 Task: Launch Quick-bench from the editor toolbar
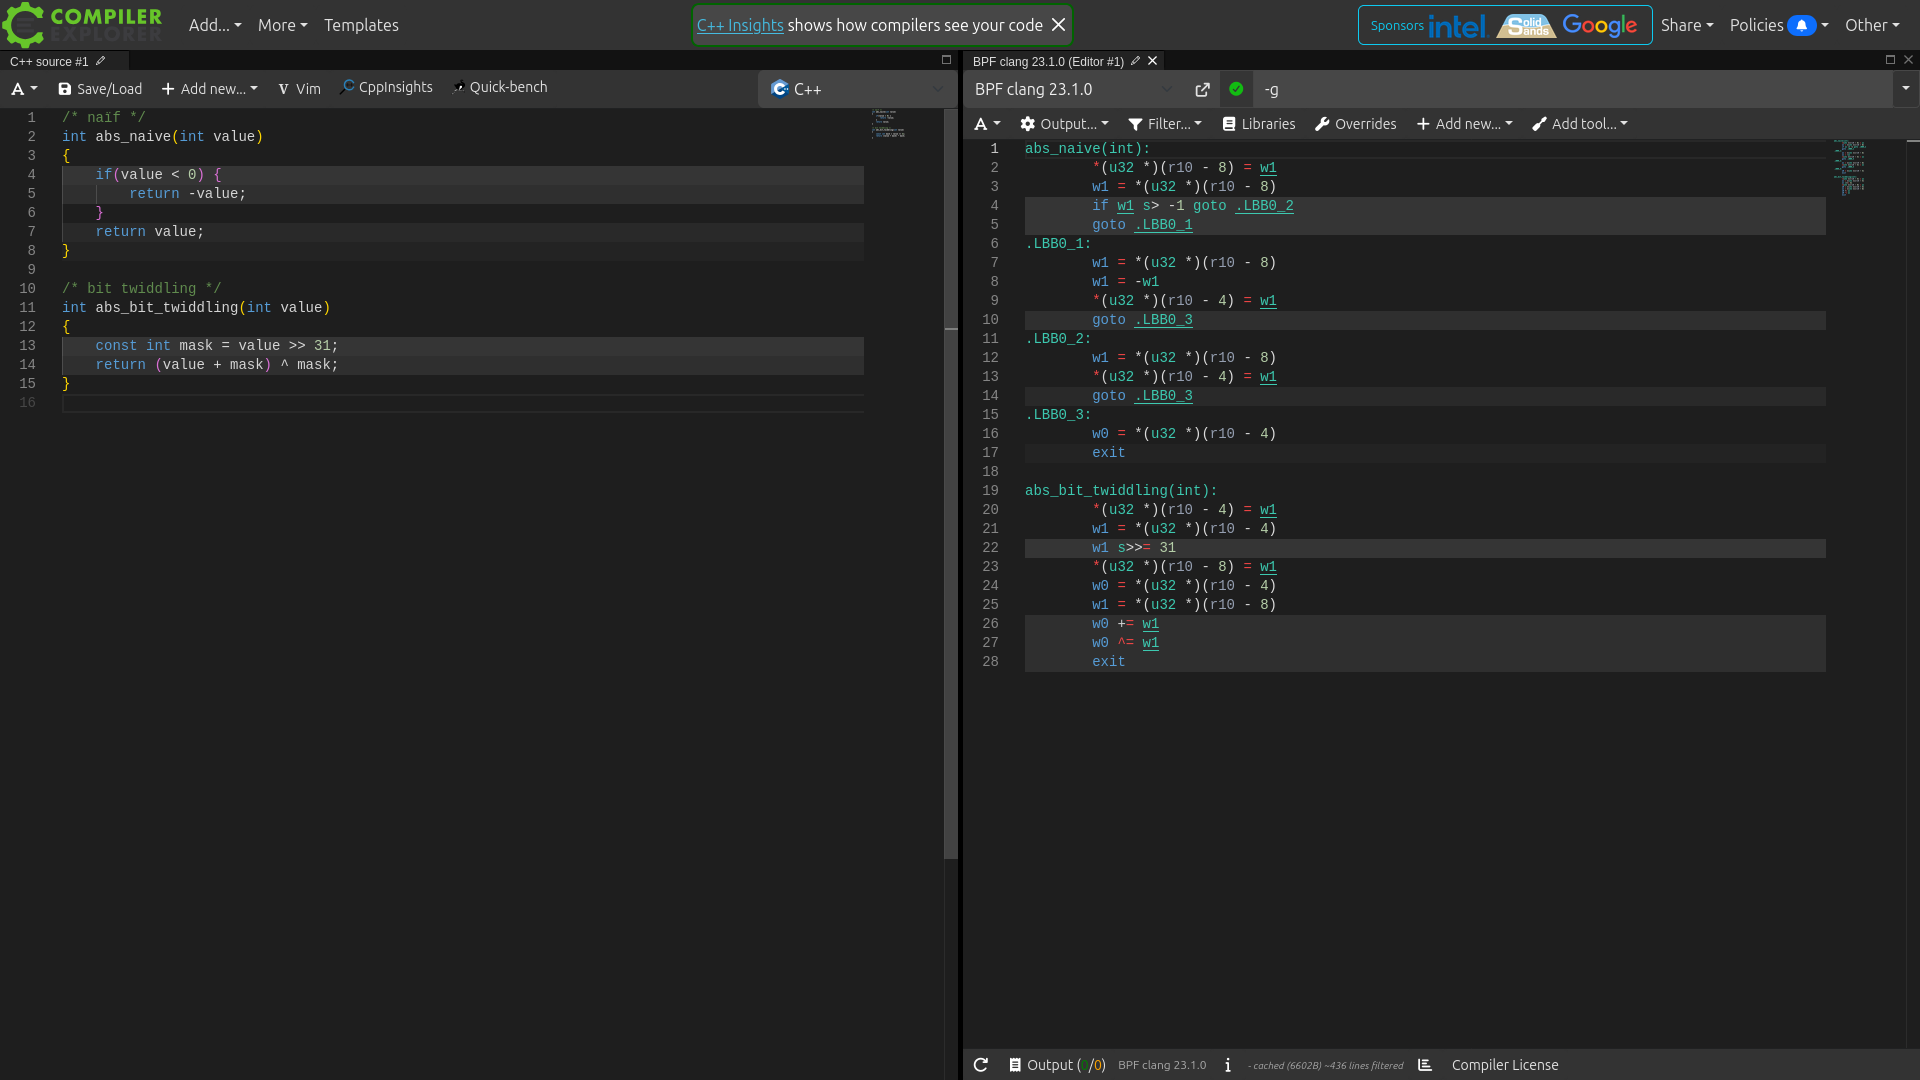[499, 88]
